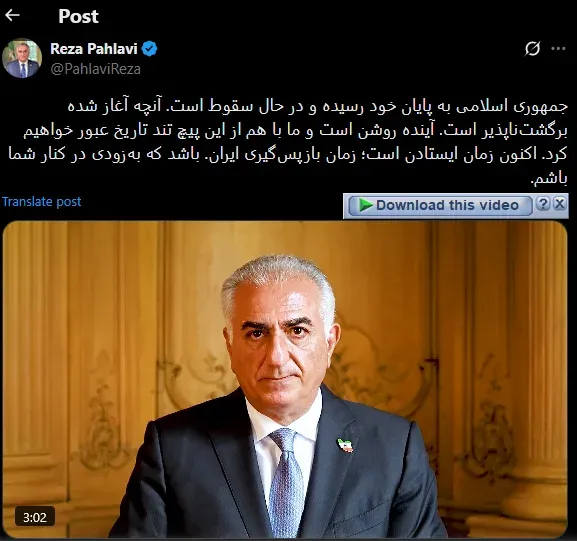This screenshot has width=577, height=541.
Task: Click the last word of the post text
Action: [549, 179]
